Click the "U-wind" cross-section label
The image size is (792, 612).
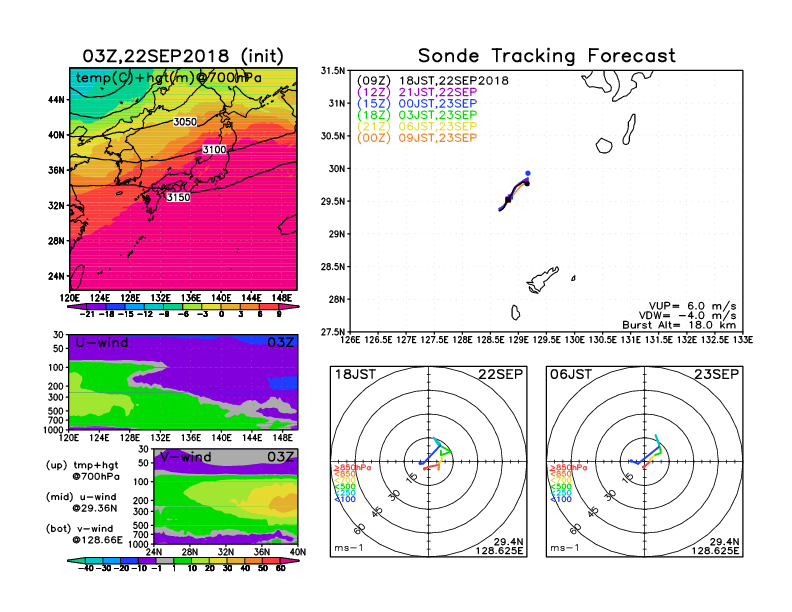click(x=102, y=342)
